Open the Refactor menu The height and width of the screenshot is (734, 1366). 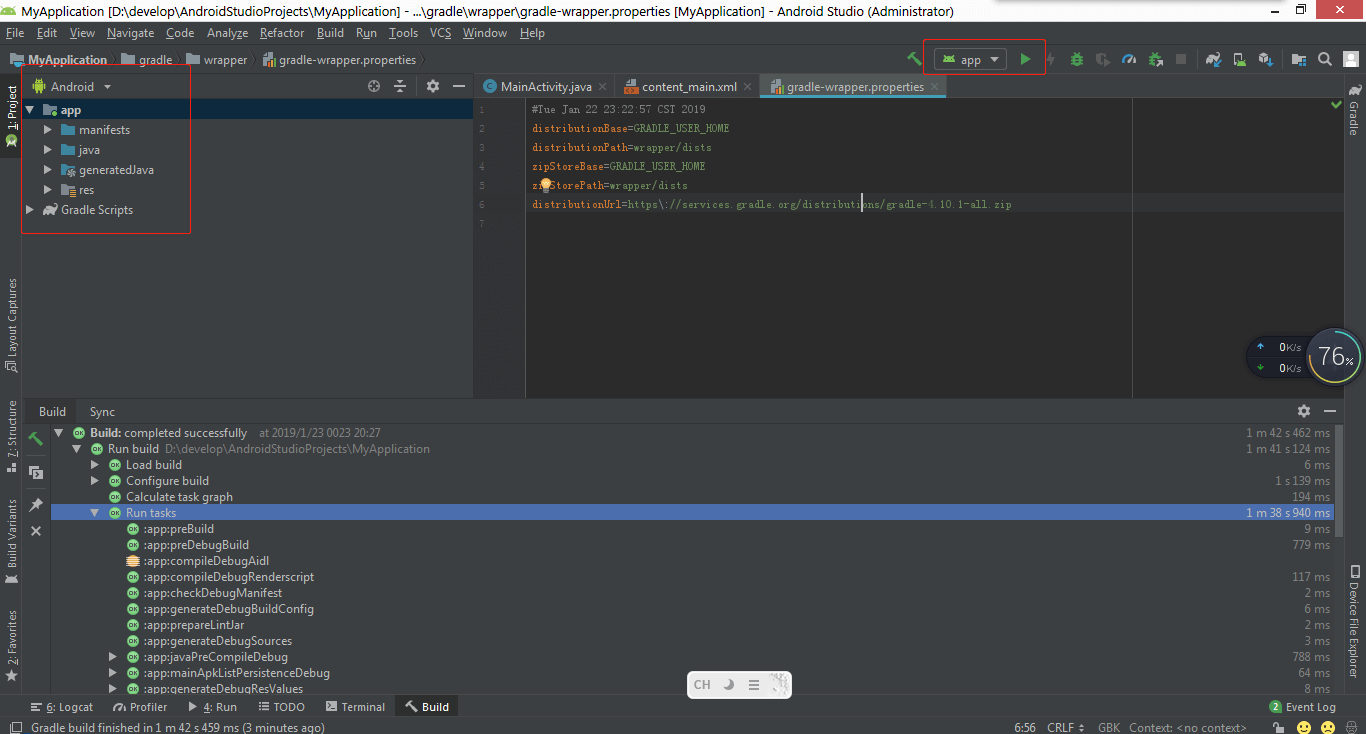point(281,33)
